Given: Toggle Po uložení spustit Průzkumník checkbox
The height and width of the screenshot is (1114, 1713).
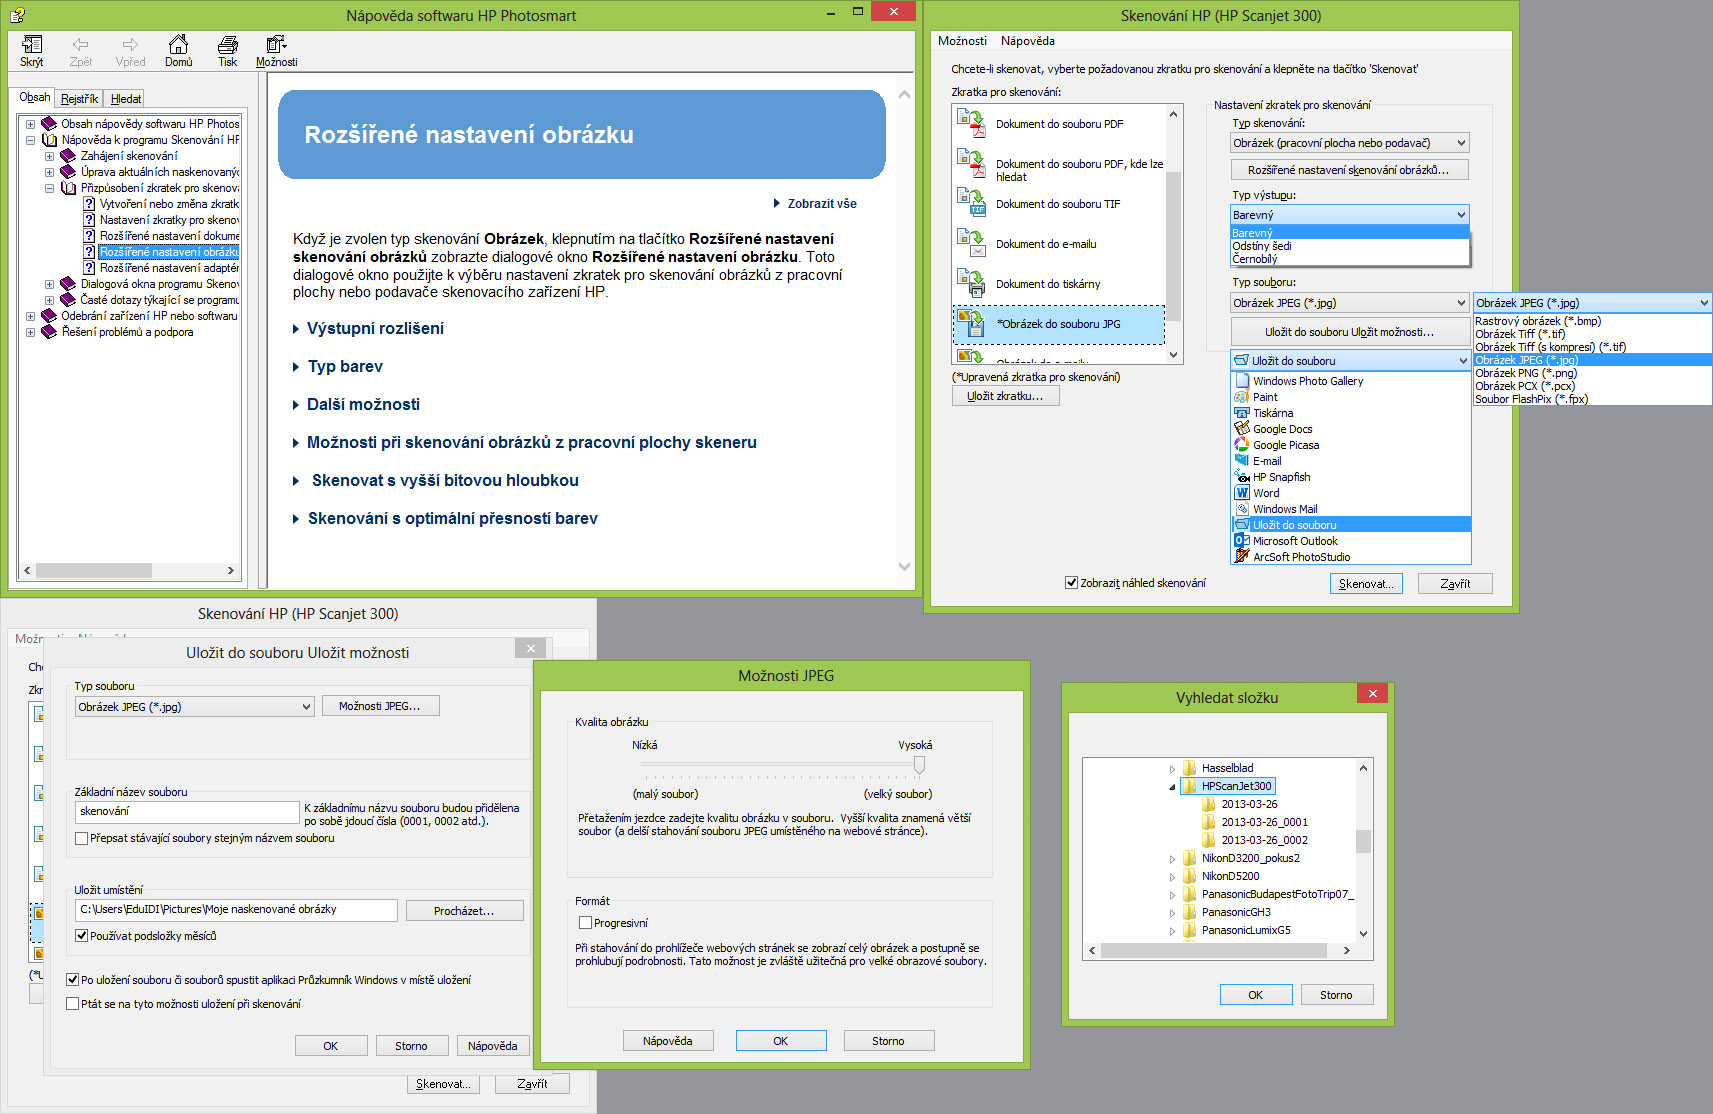Looking at the screenshot, I should click(x=72, y=980).
